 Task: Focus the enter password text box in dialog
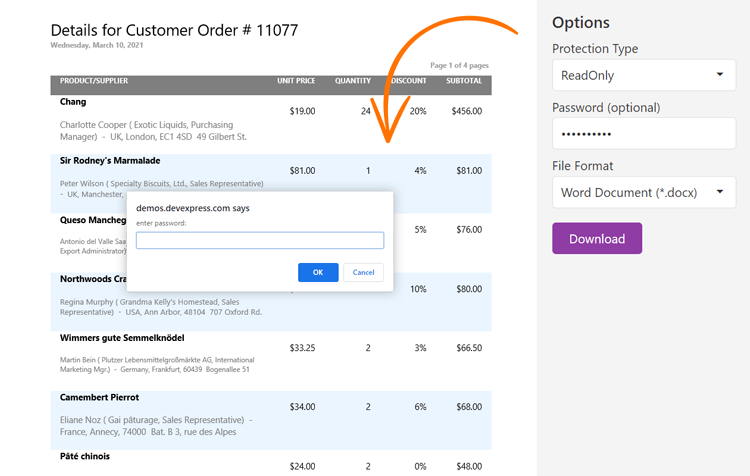click(260, 240)
